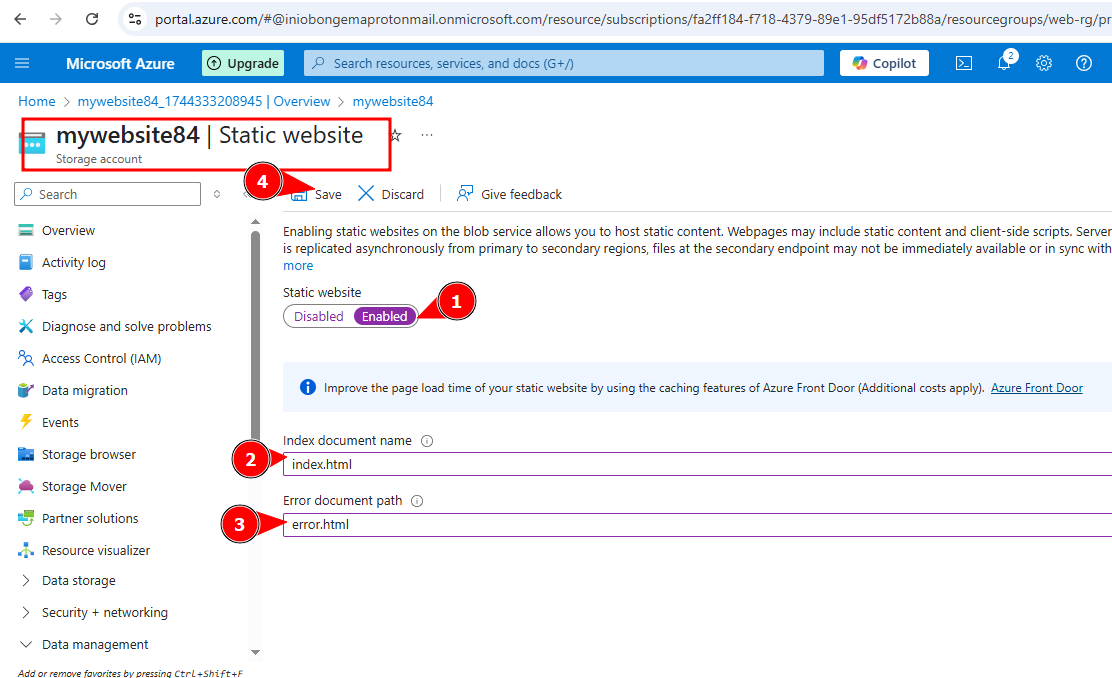
Task: Click the info icon next to Index document name
Action: pyautogui.click(x=427, y=441)
